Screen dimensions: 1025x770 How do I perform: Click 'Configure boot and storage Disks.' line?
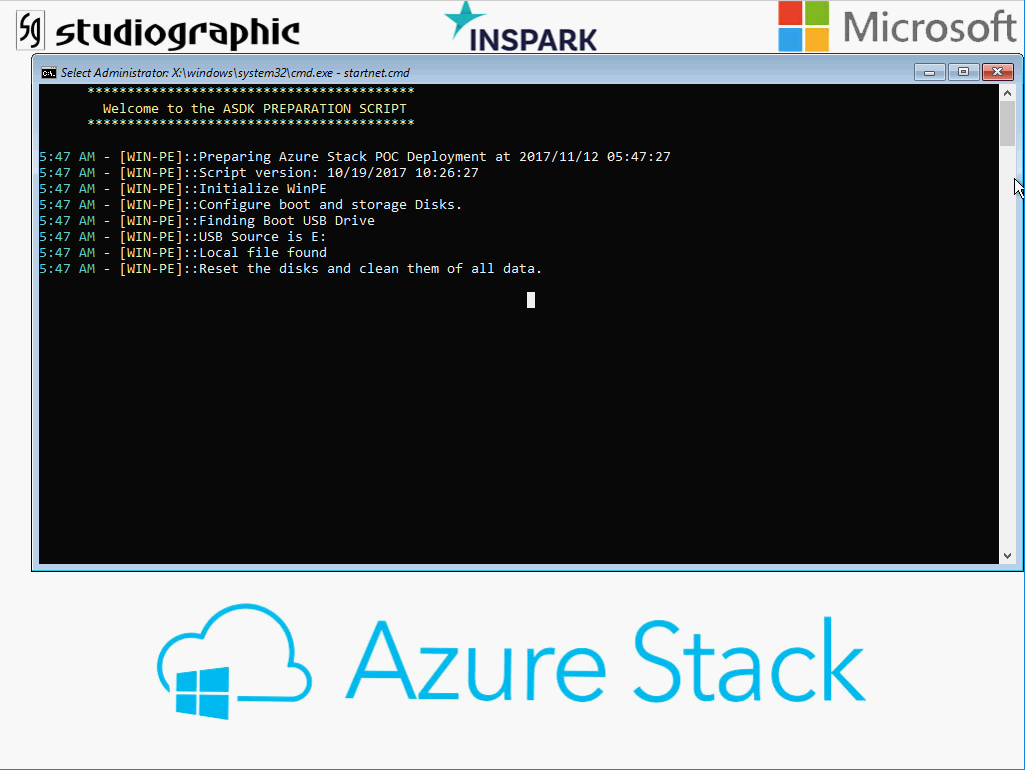(x=250, y=205)
